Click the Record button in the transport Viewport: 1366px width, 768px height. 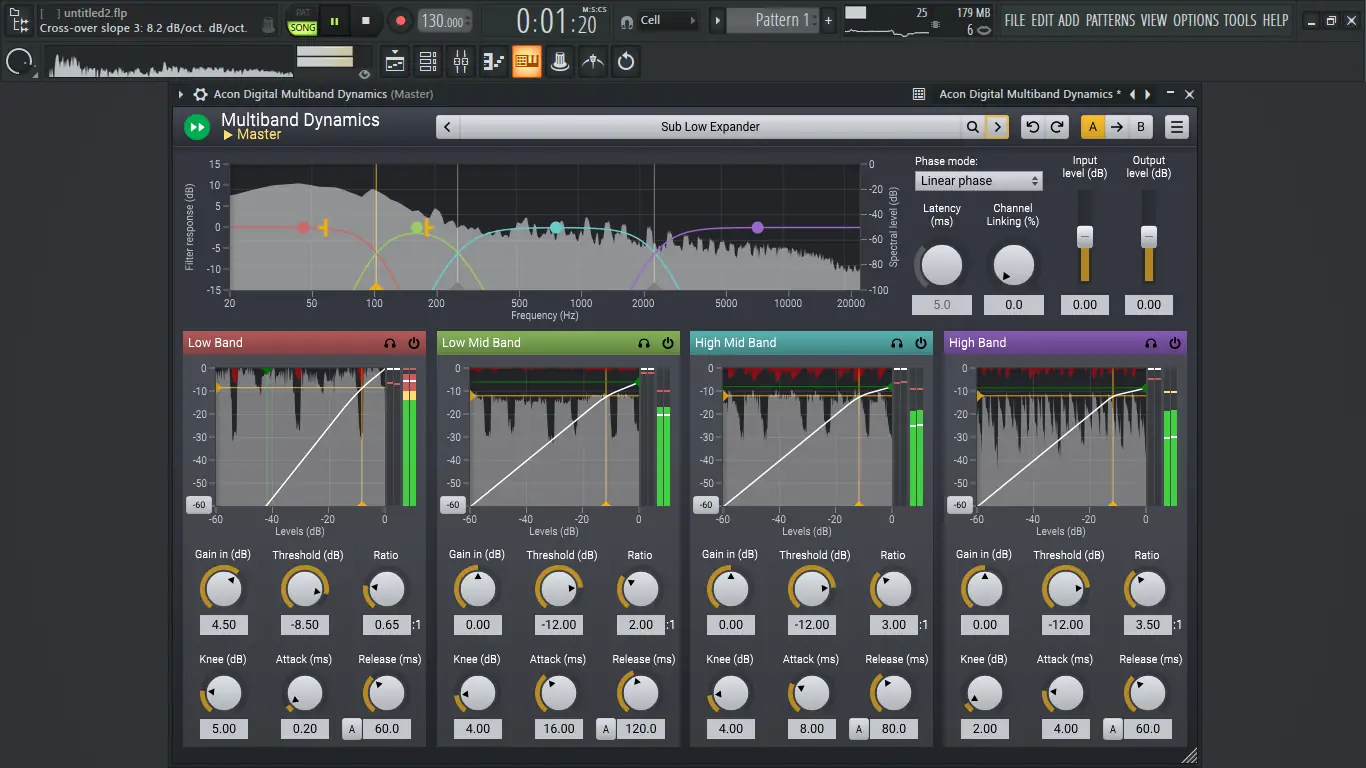click(400, 20)
